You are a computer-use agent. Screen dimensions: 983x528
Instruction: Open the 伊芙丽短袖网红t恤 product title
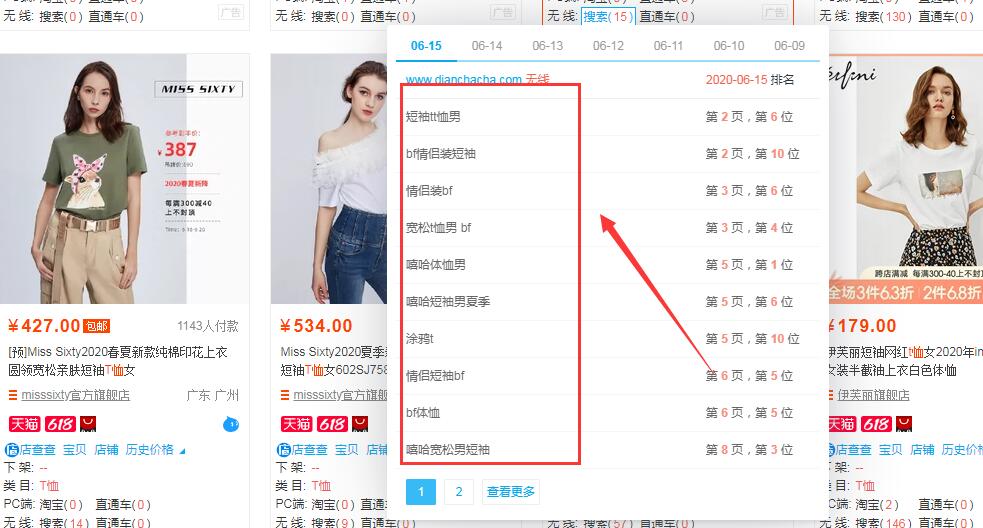click(905, 361)
